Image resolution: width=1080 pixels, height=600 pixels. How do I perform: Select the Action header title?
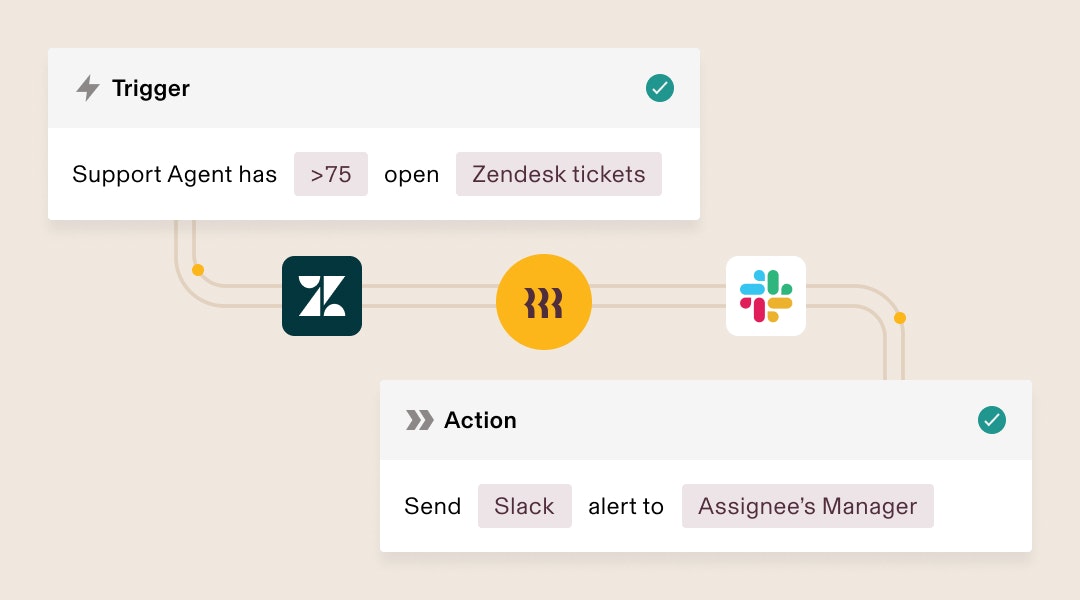pyautogui.click(x=480, y=420)
